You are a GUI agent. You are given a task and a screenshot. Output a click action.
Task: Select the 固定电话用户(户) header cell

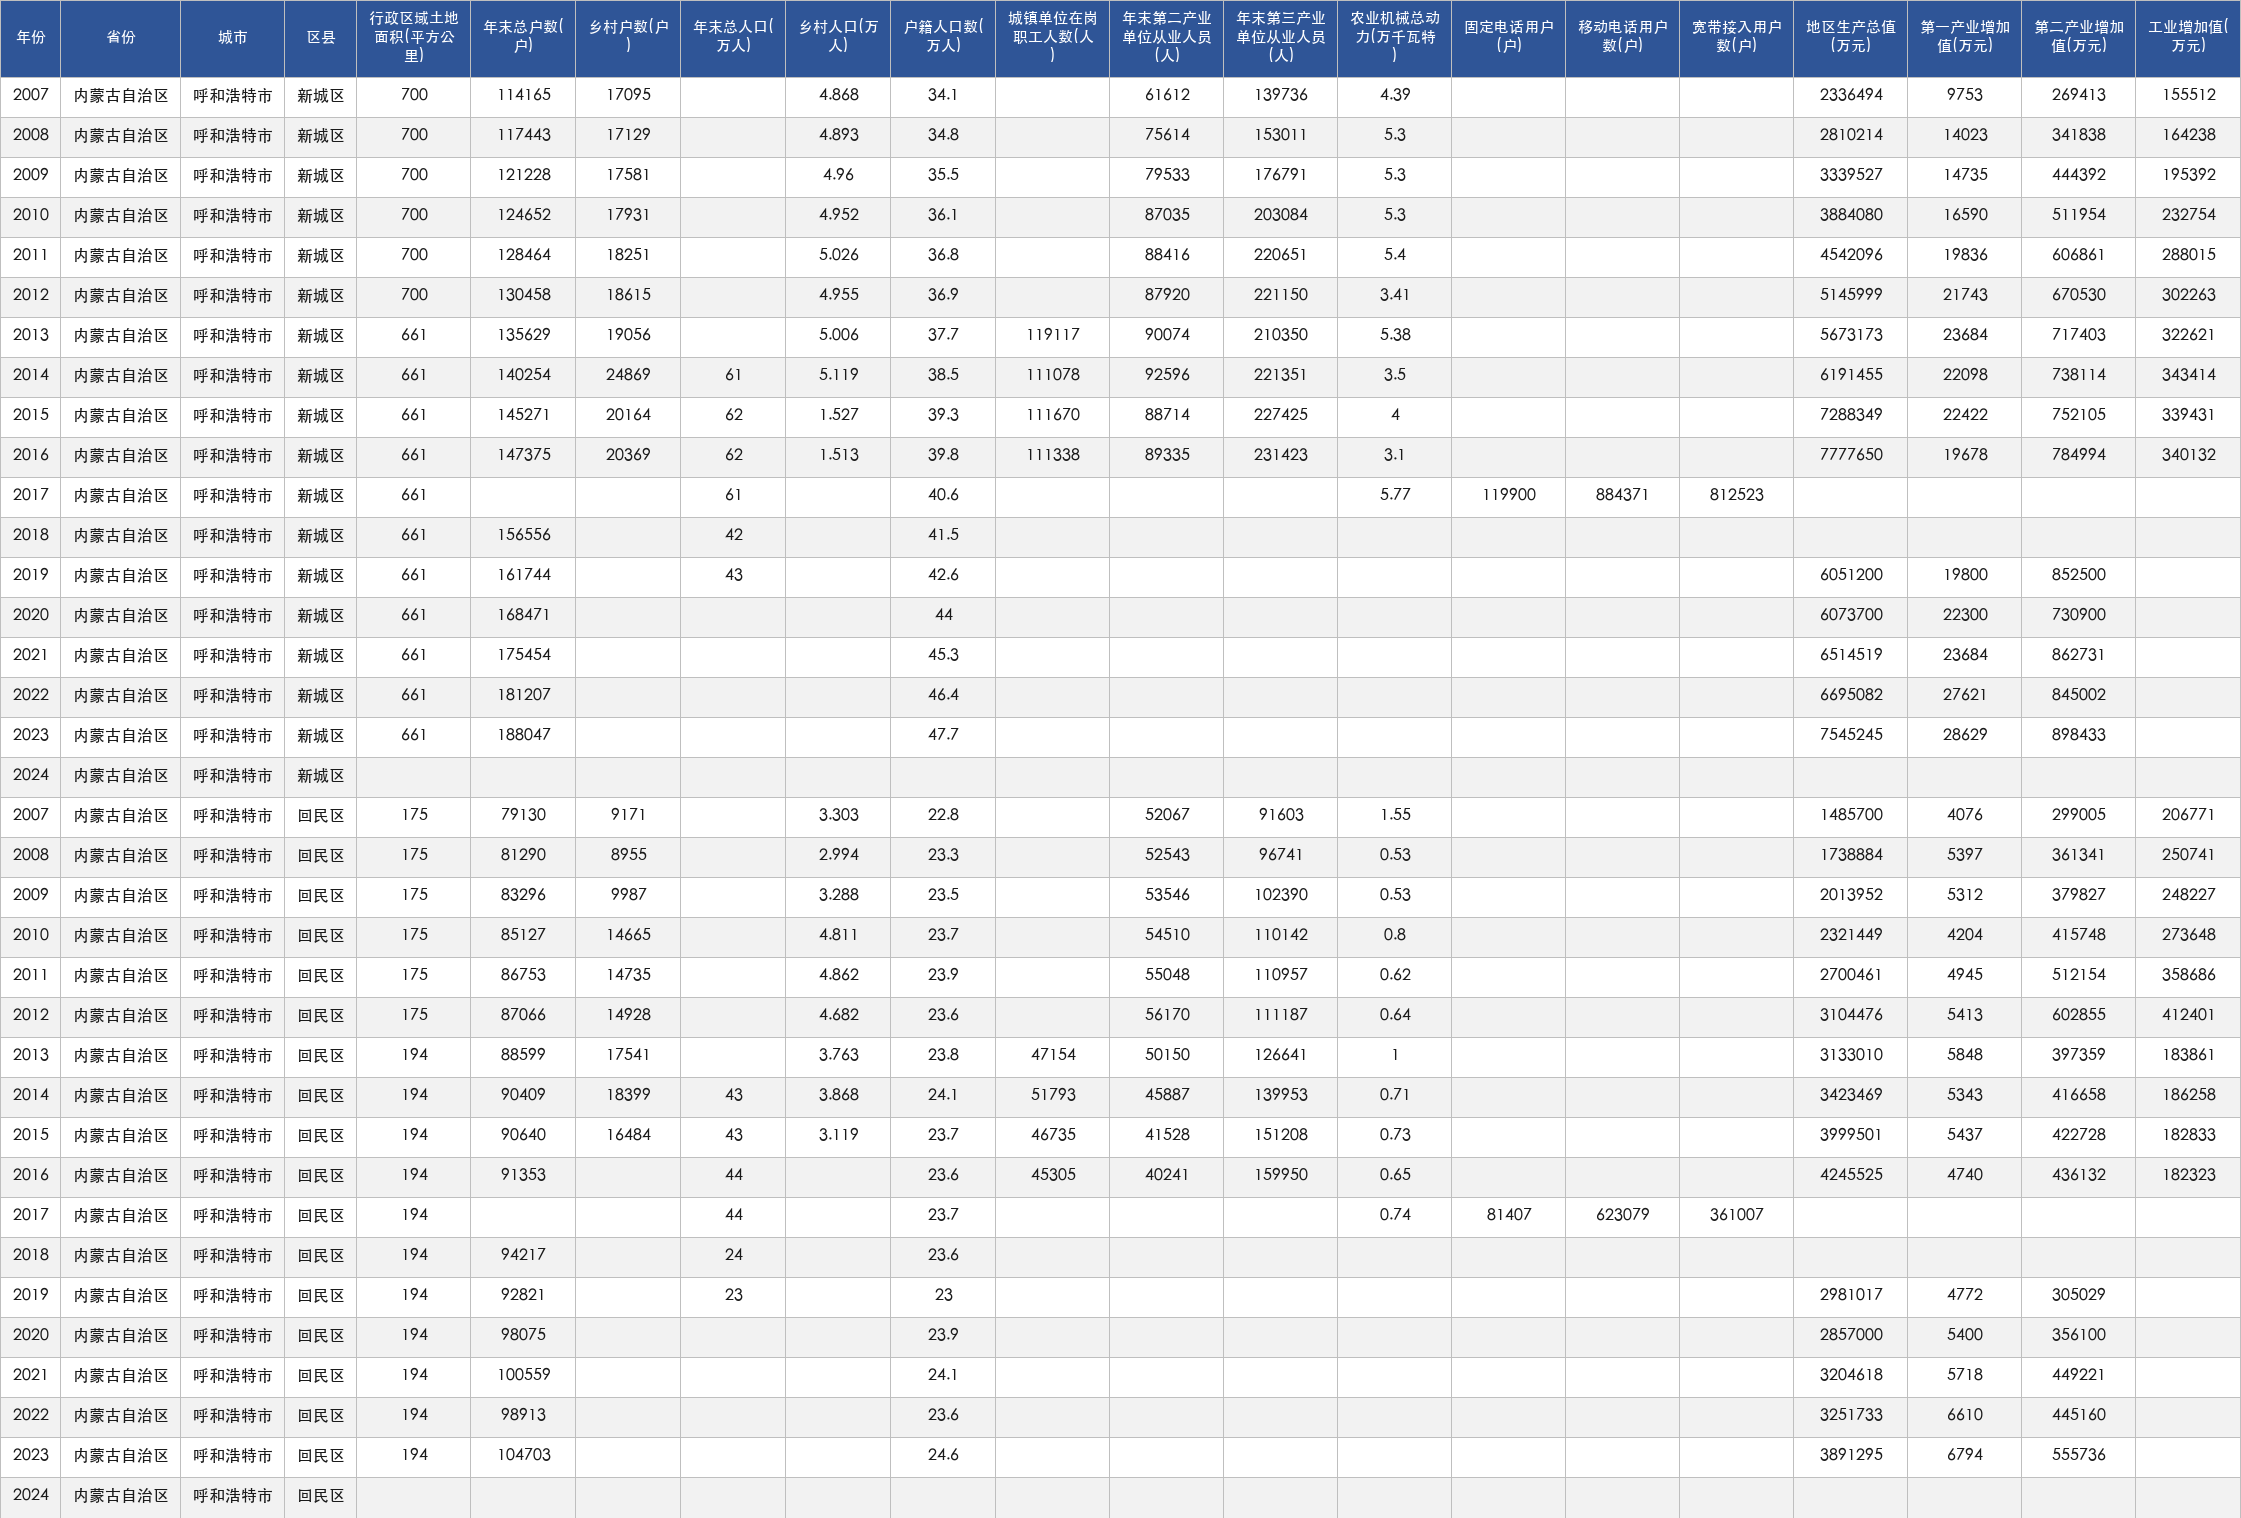[1508, 38]
